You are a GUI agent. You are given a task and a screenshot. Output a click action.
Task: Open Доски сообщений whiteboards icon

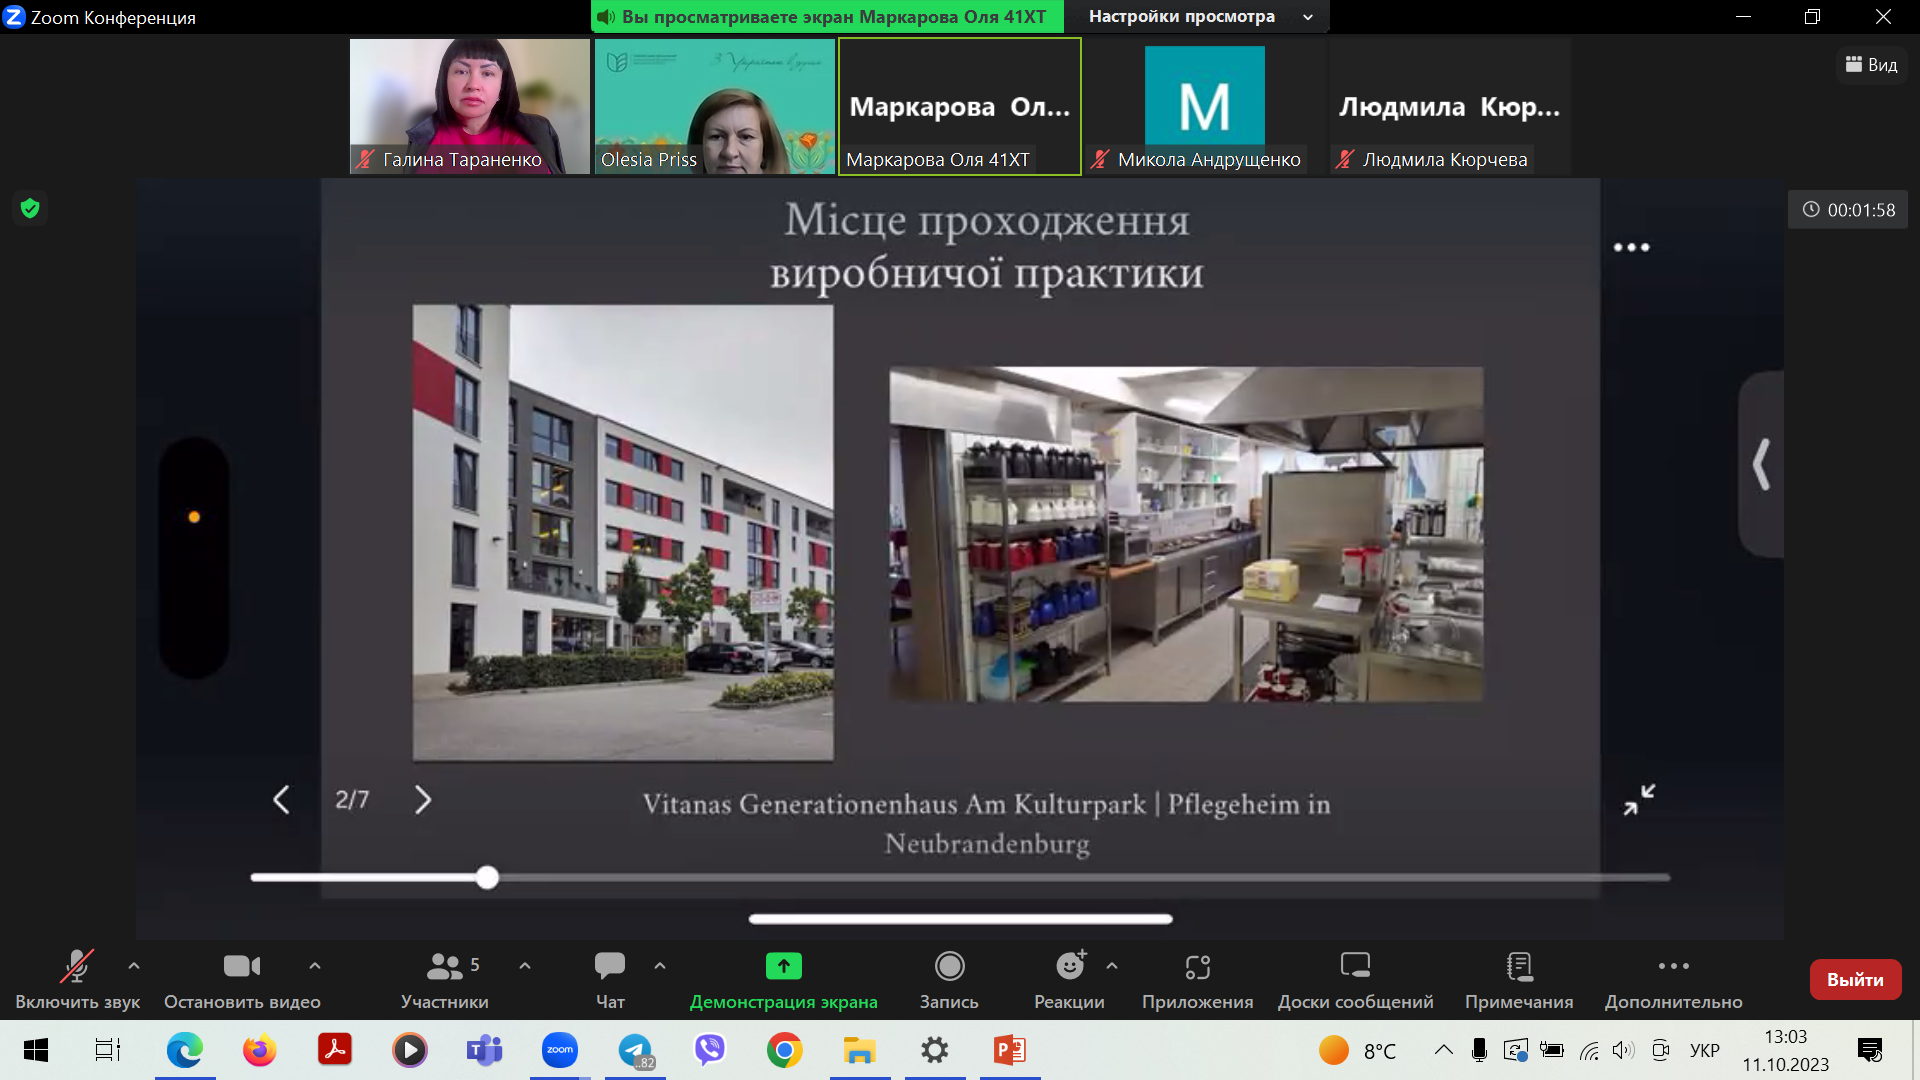(x=1355, y=966)
